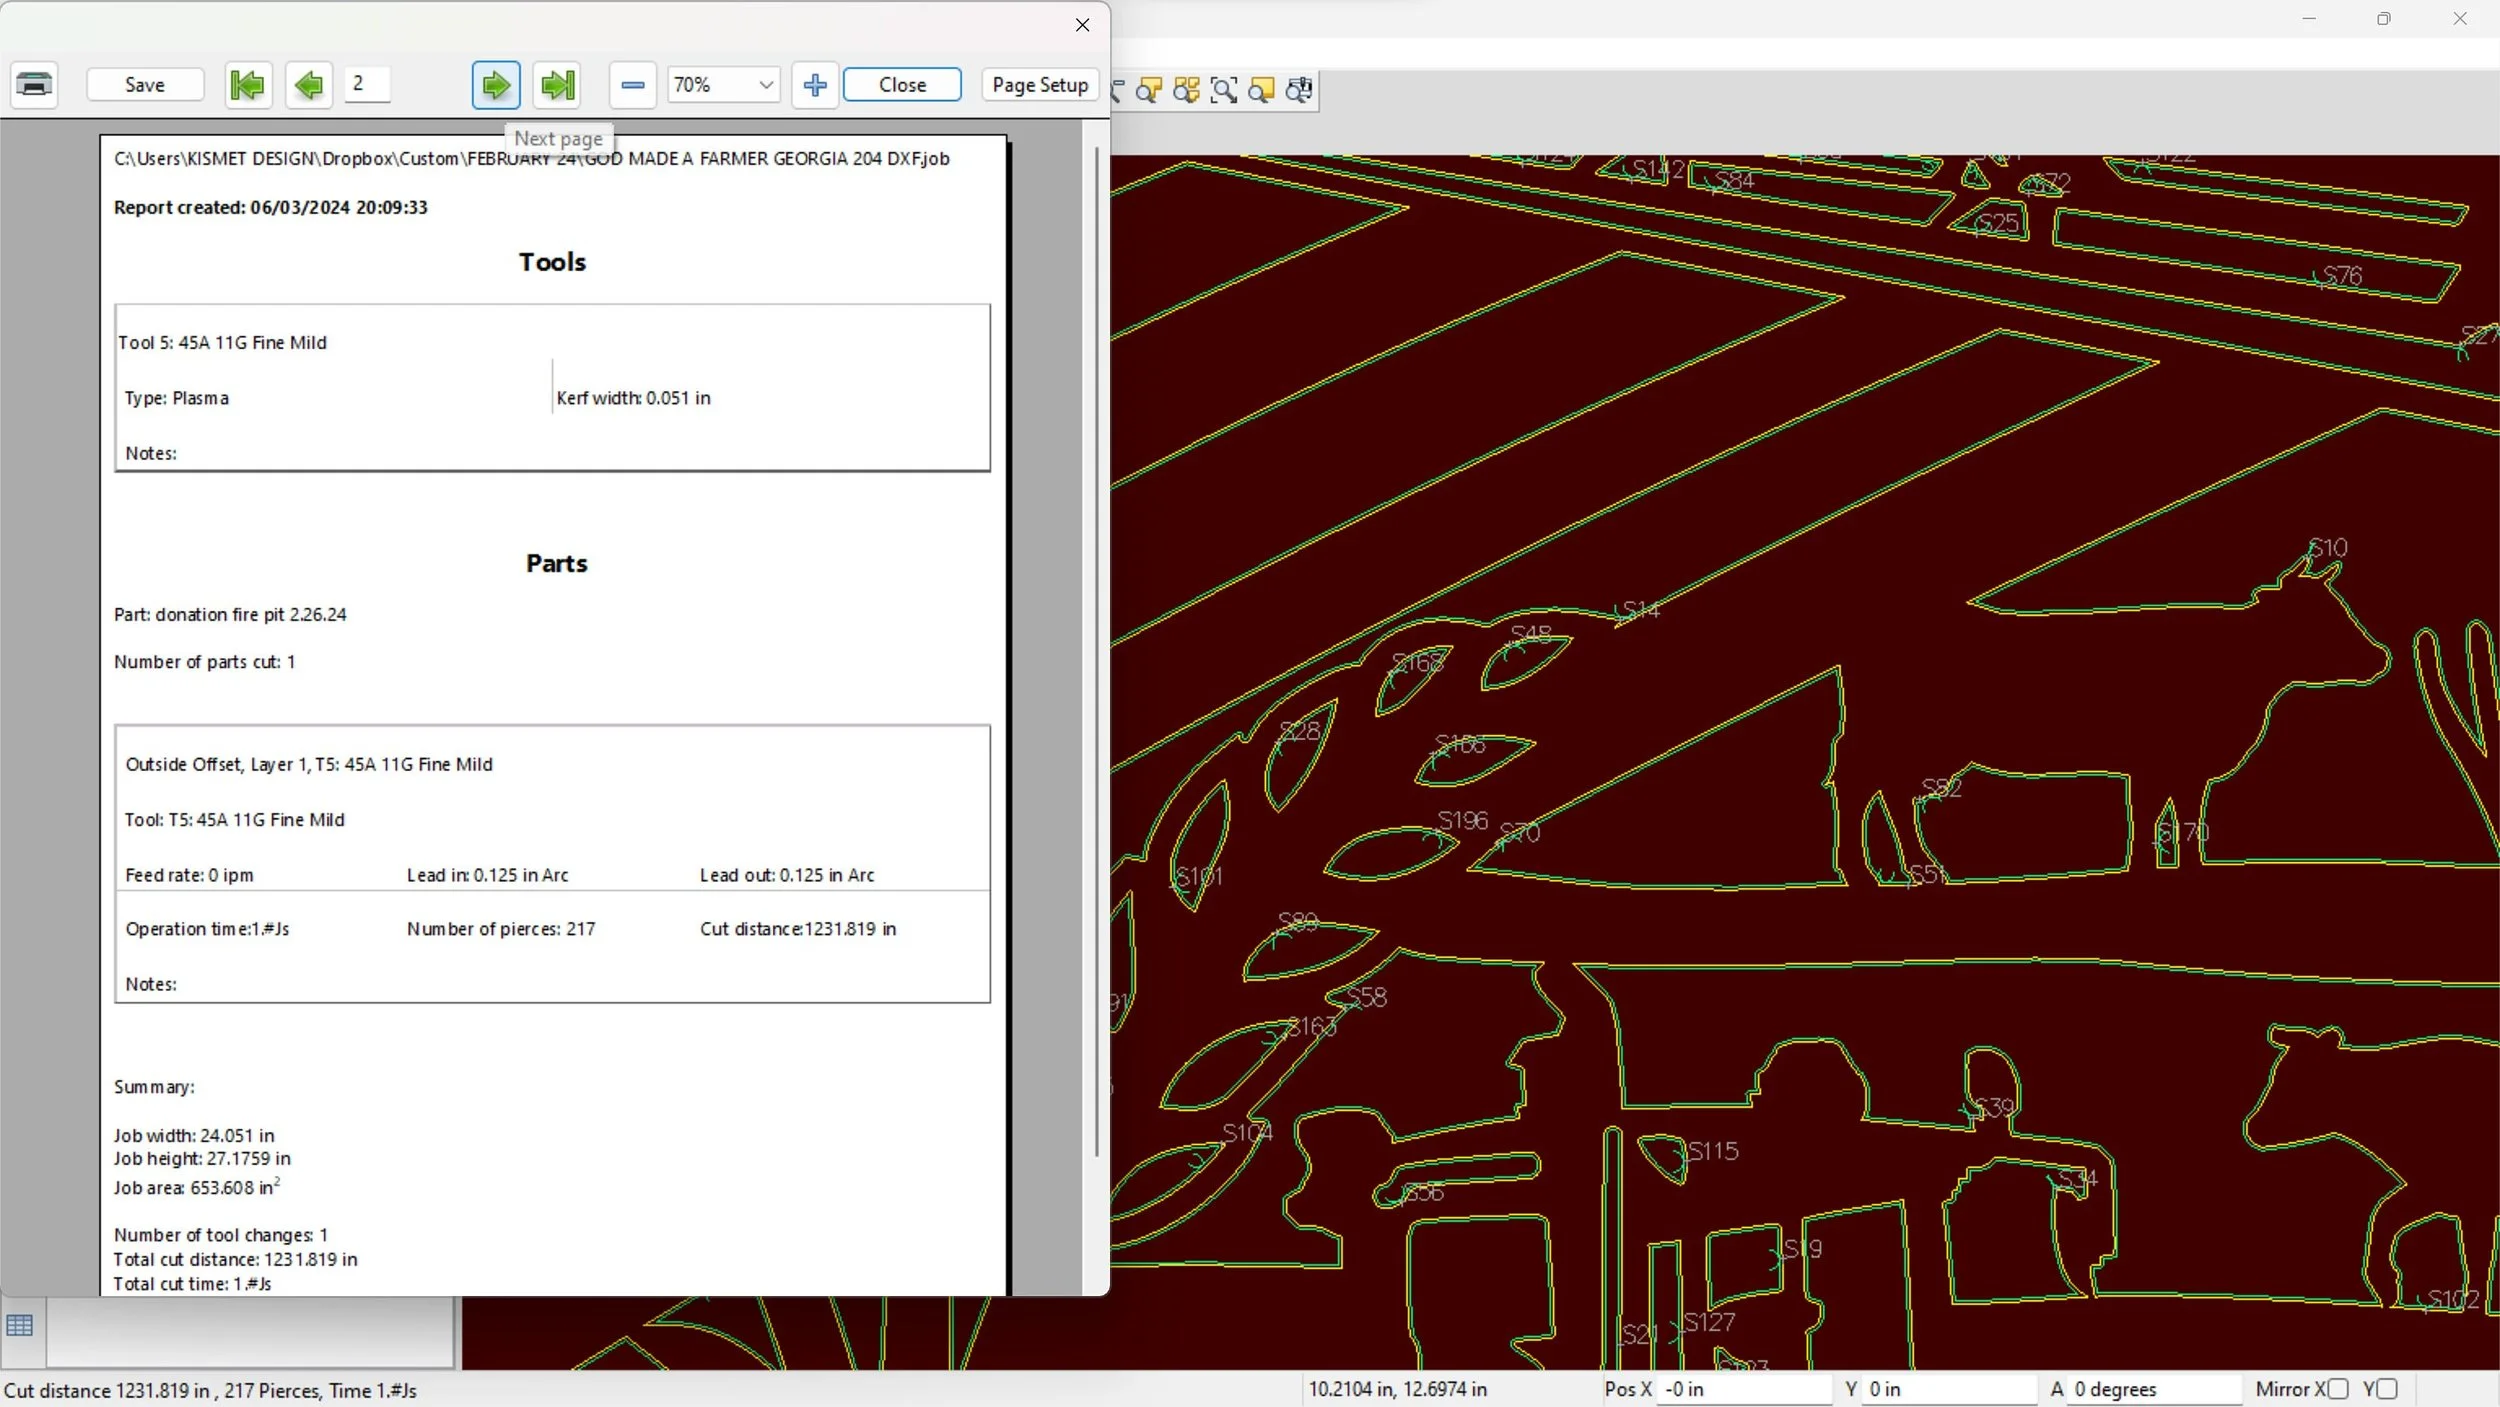Enable Mirror X checkbox

2337,1389
